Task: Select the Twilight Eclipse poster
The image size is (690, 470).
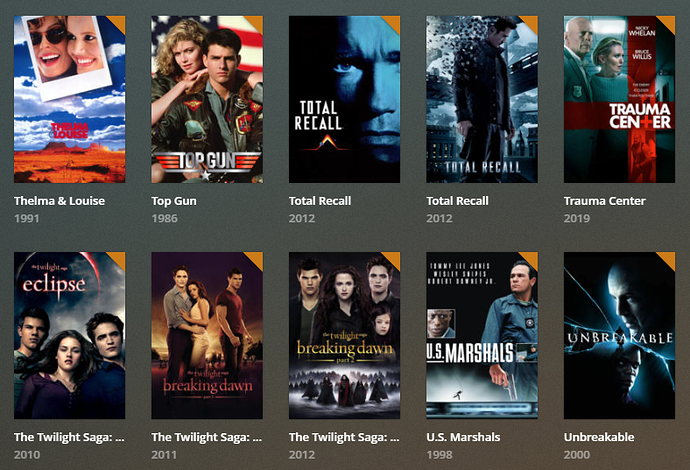Action: pos(70,335)
